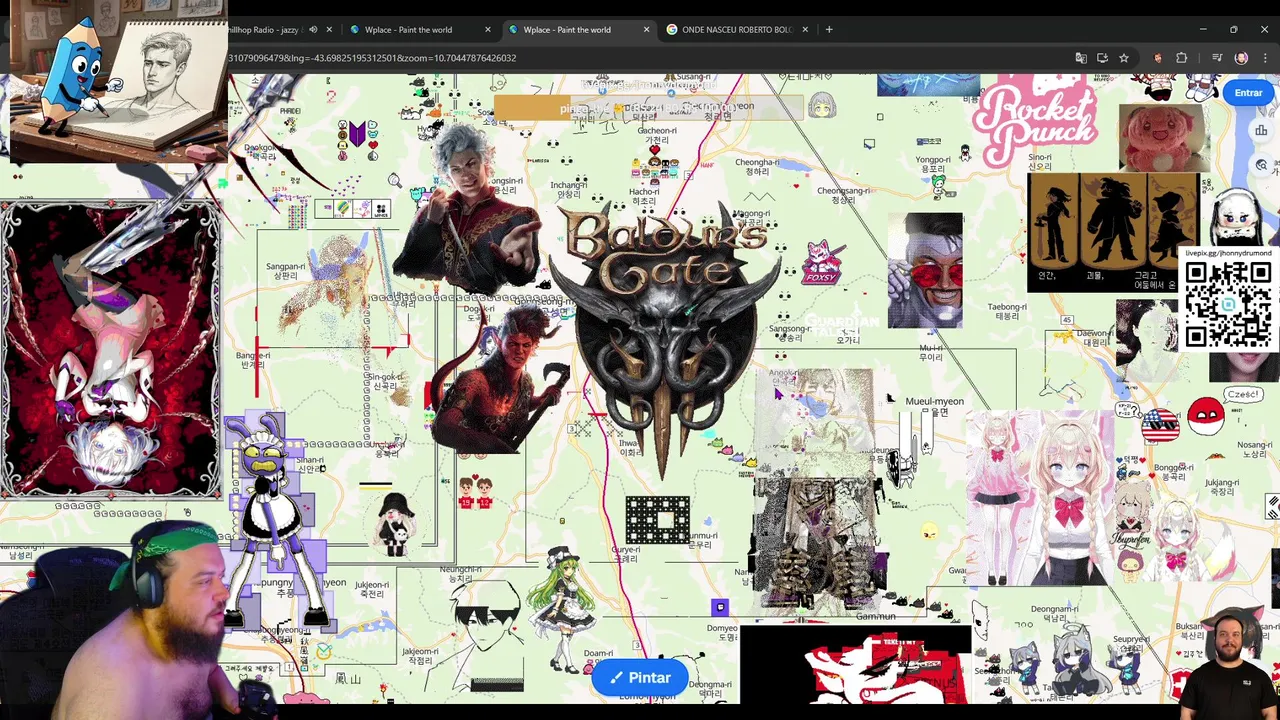The image size is (1280, 720).
Task: Open the Chrome profile avatar
Action: (1241, 58)
